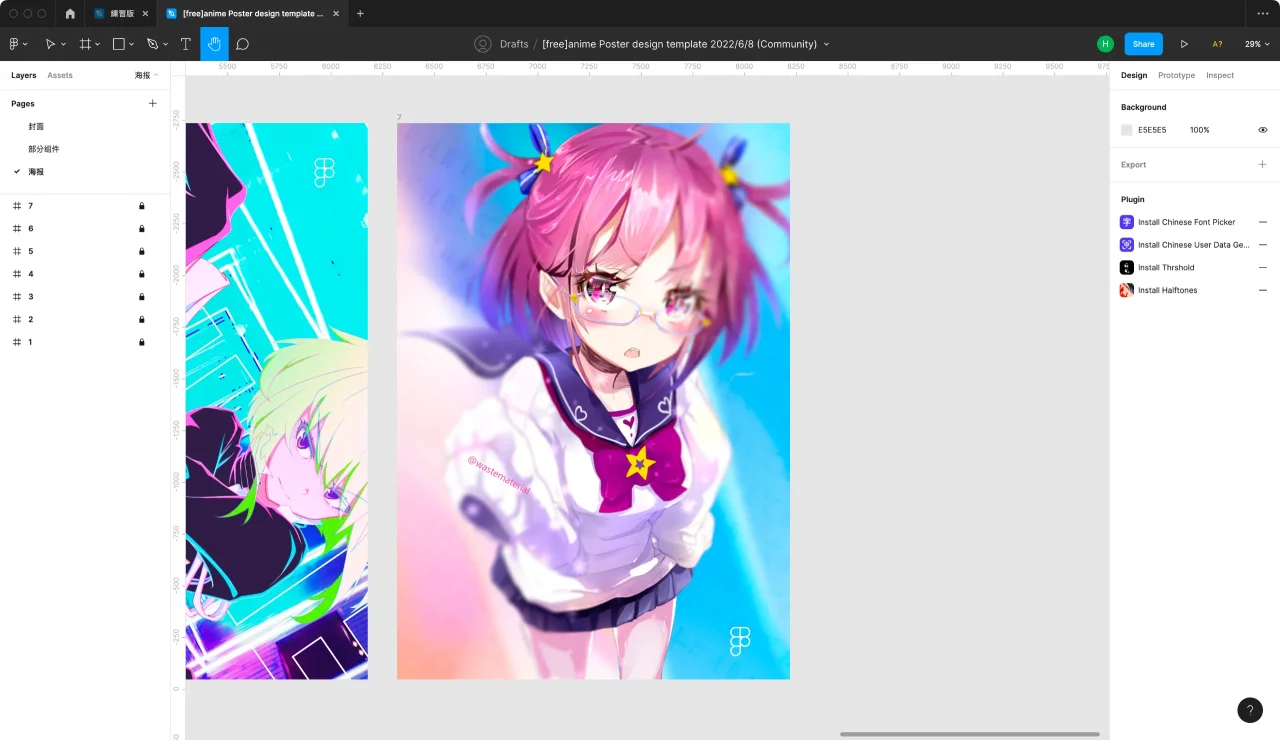The height and width of the screenshot is (740, 1280).
Task: Click the pink-haired girl poster frame
Action: [593, 401]
